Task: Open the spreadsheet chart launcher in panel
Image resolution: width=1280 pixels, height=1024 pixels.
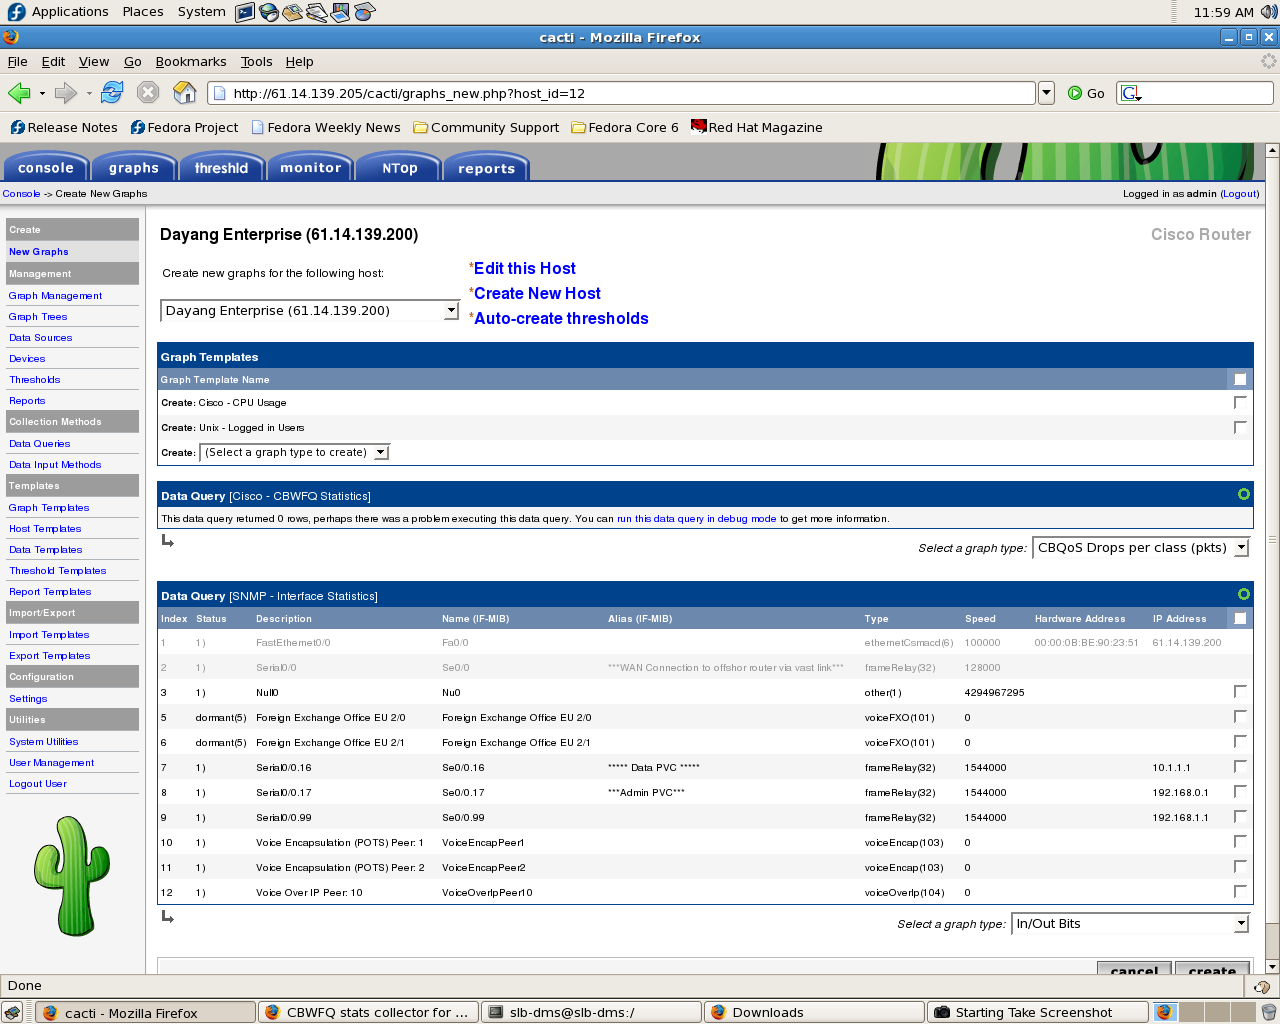Action: tap(364, 12)
